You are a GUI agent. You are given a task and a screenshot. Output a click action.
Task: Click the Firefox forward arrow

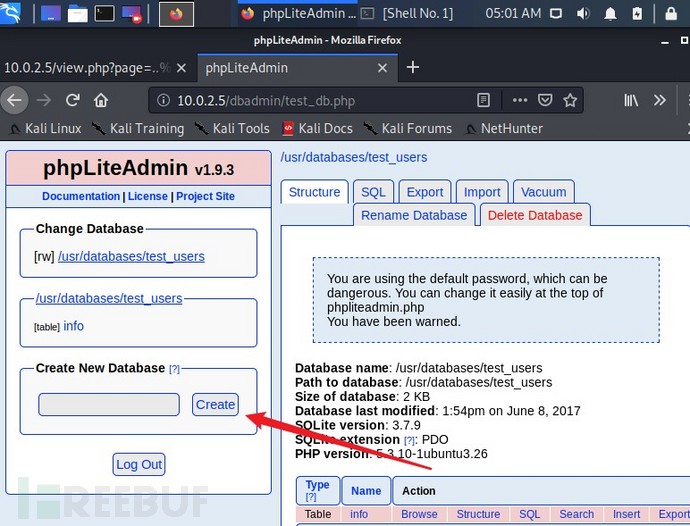(44, 100)
